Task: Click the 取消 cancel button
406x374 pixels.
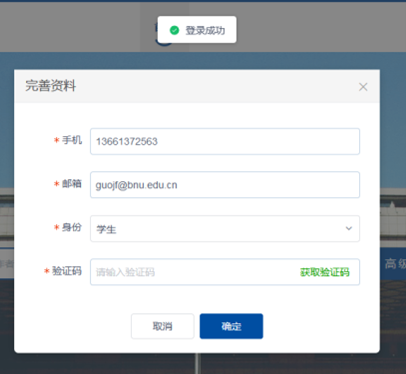Action: 162,326
